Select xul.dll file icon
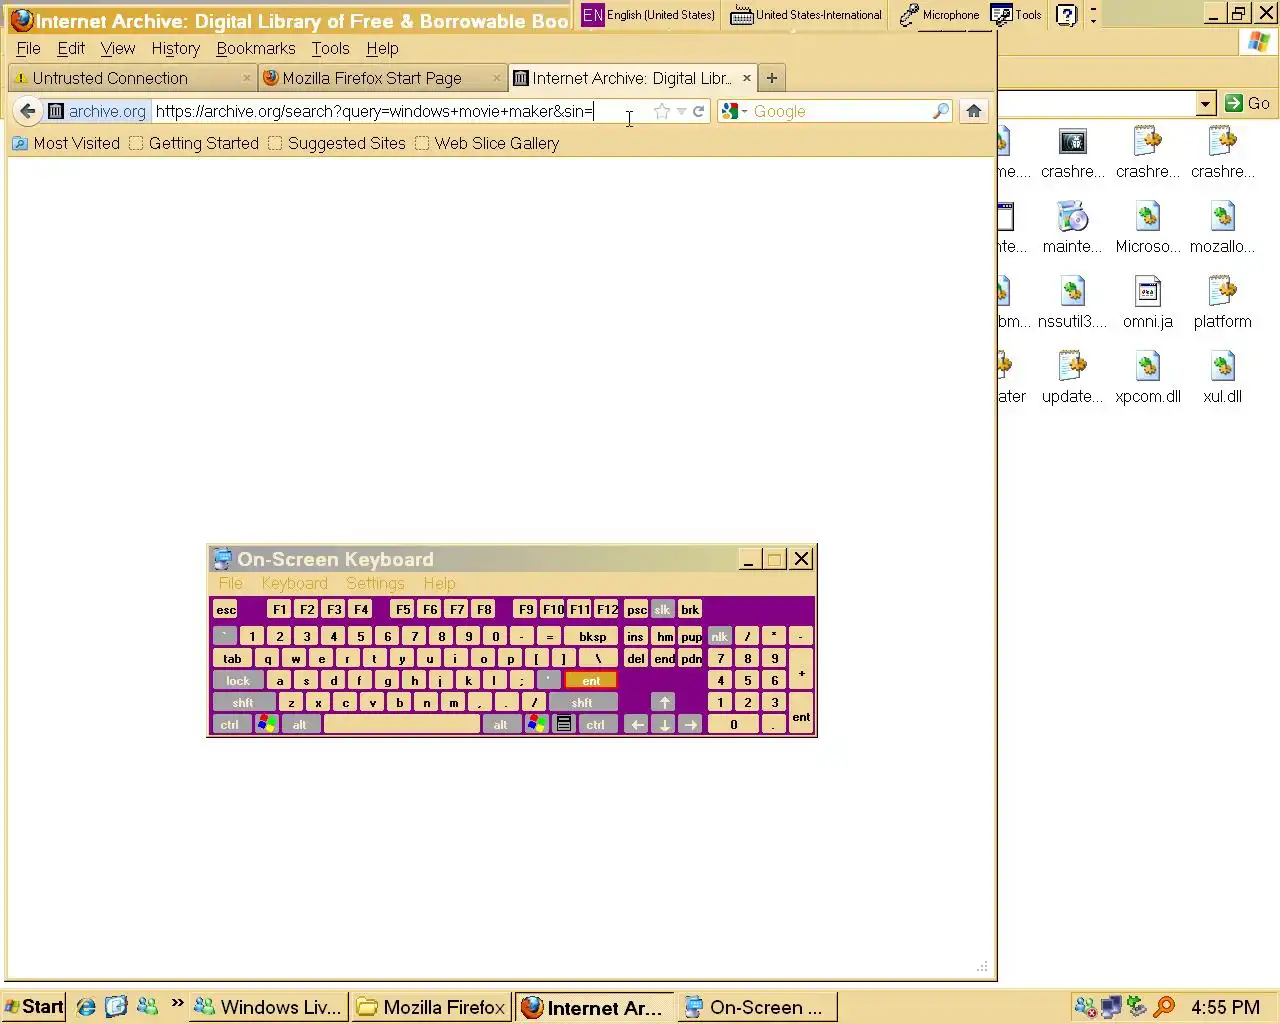Image resolution: width=1280 pixels, height=1024 pixels. point(1222,377)
